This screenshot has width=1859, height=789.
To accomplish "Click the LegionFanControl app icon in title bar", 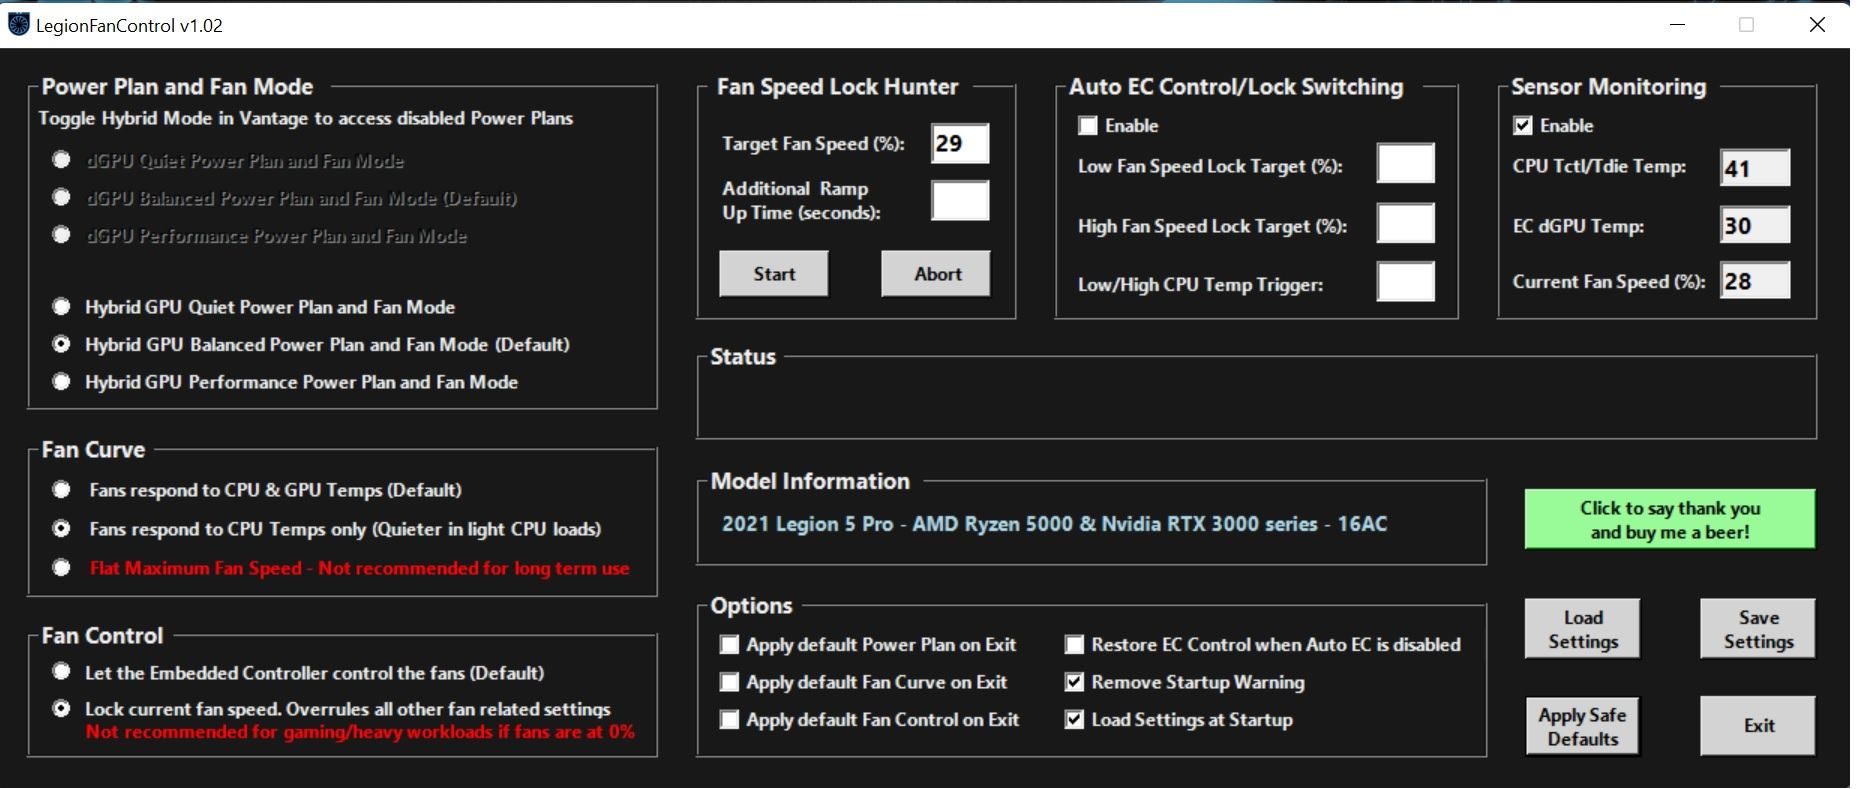I will 18,25.
